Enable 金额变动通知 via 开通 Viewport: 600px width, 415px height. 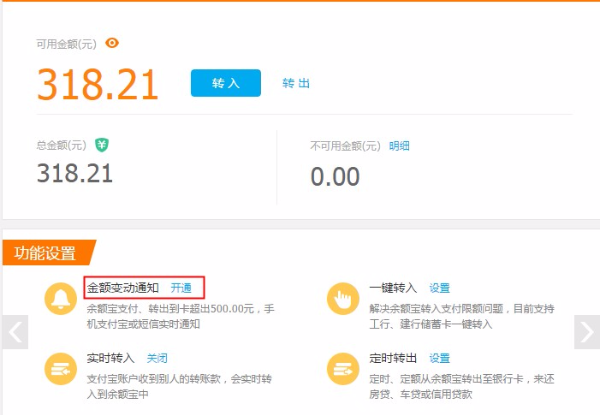click(x=181, y=288)
